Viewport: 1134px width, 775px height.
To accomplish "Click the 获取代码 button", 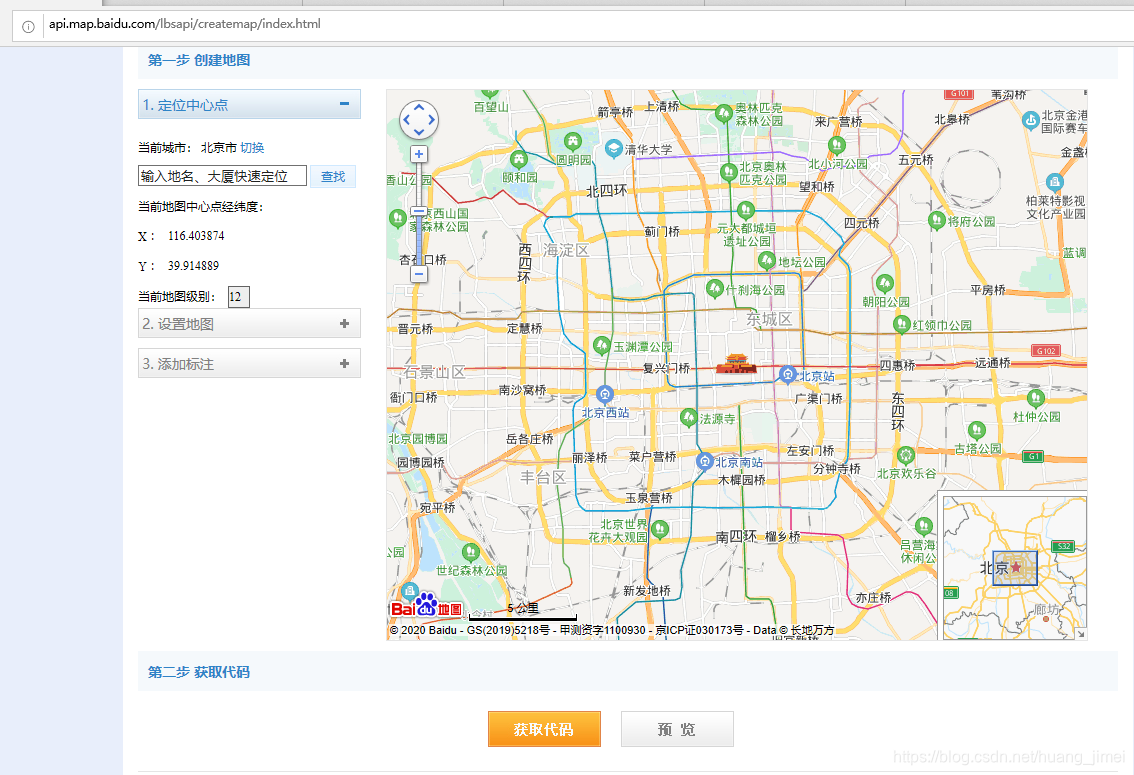I will pyautogui.click(x=544, y=729).
